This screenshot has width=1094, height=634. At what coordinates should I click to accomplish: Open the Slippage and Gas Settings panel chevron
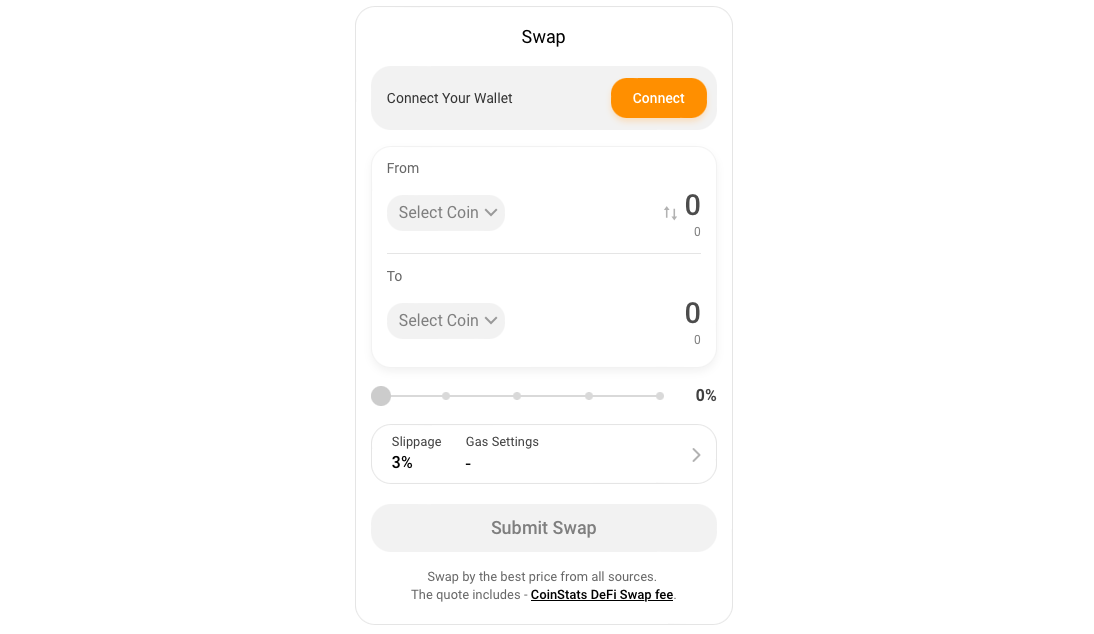696,454
